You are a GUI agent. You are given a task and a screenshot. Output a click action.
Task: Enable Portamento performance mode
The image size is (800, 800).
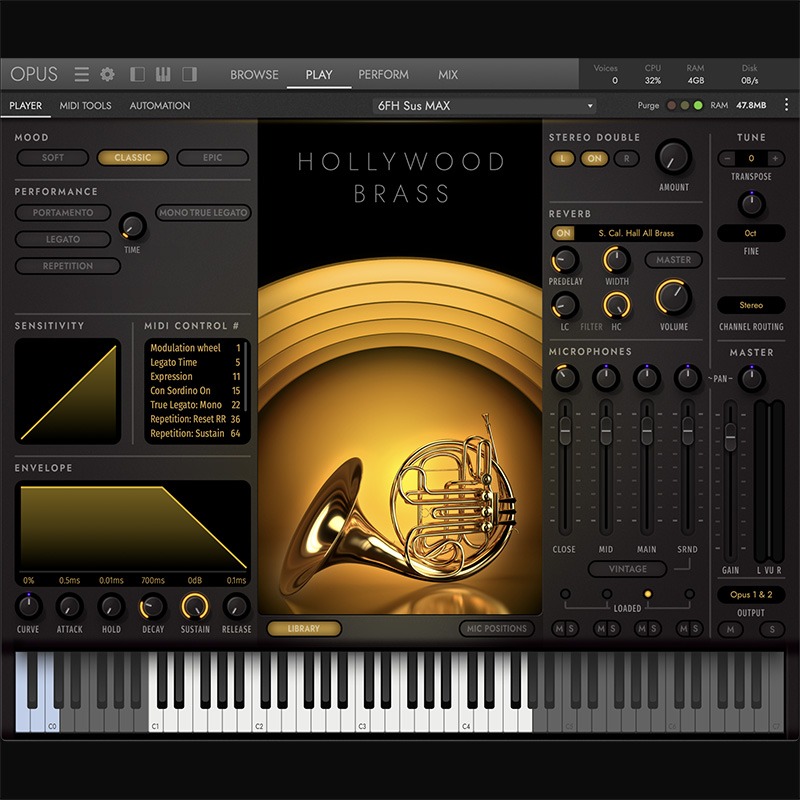(63, 213)
